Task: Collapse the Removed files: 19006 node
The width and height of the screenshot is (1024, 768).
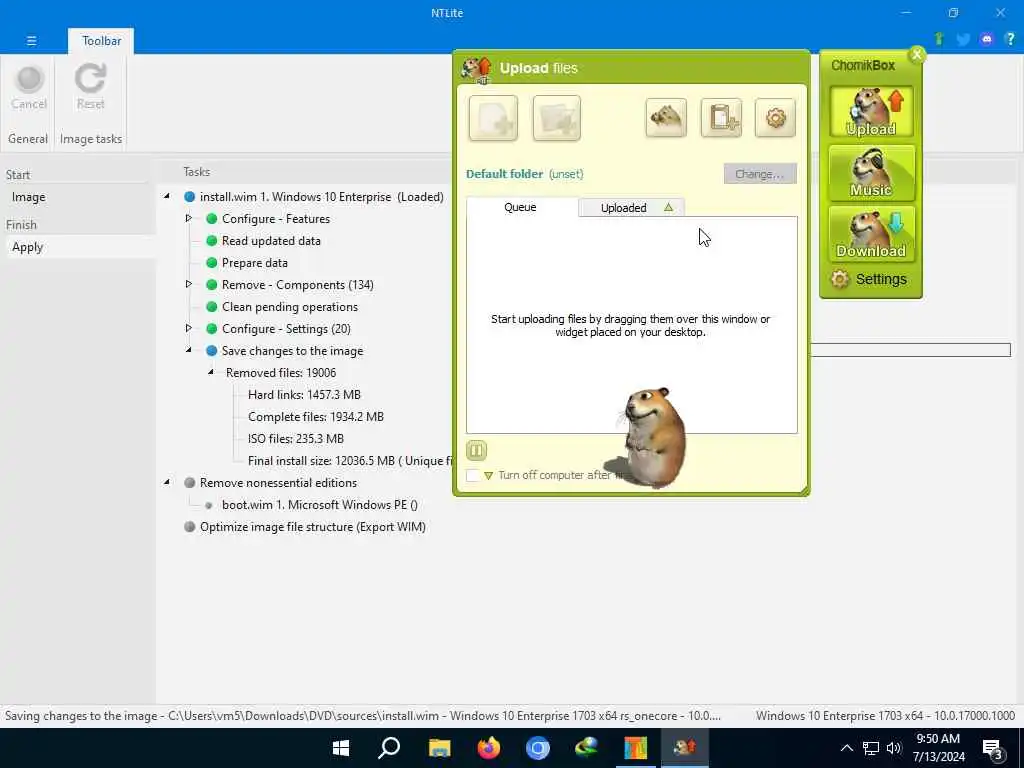Action: [x=211, y=372]
